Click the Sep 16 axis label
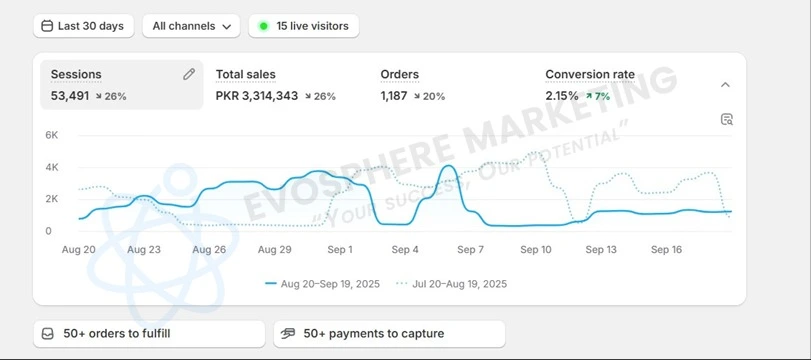The image size is (811, 360). [x=667, y=250]
